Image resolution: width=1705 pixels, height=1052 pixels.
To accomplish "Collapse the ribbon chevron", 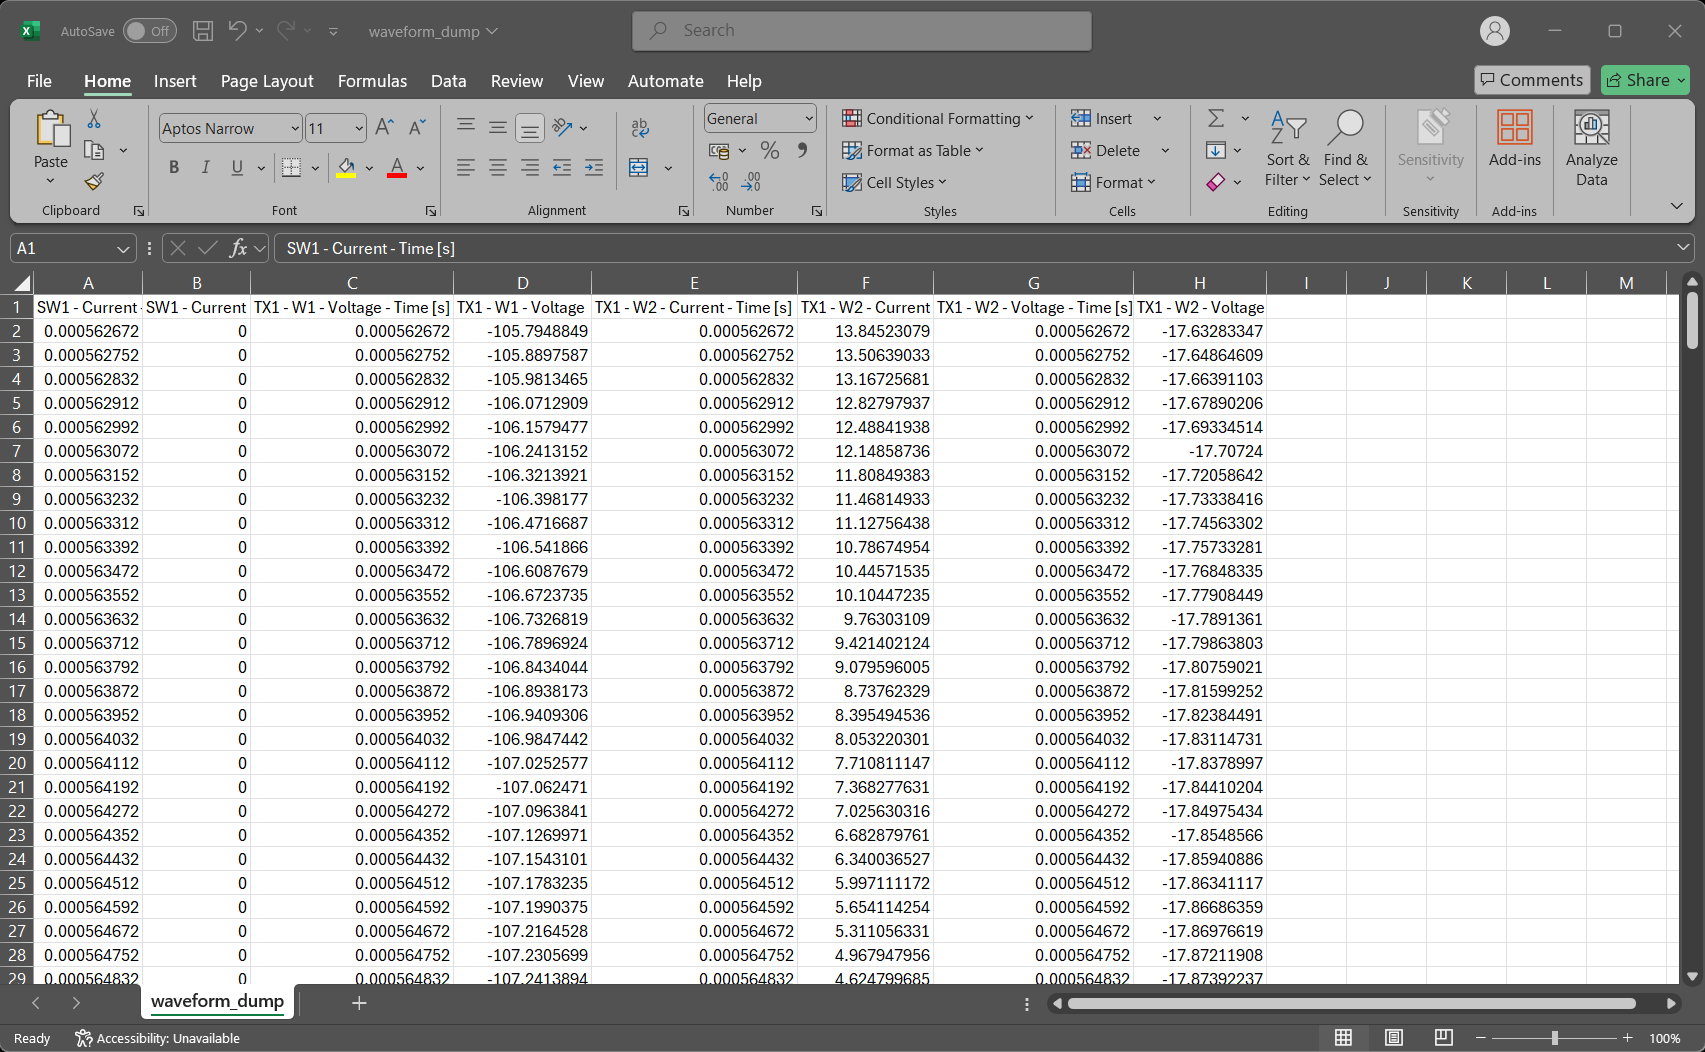I will point(1677,206).
